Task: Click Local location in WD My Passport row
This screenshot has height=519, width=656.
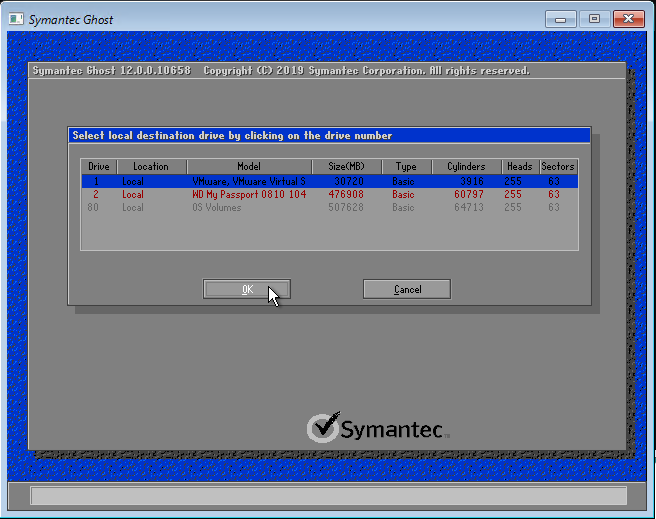Action: tap(133, 194)
